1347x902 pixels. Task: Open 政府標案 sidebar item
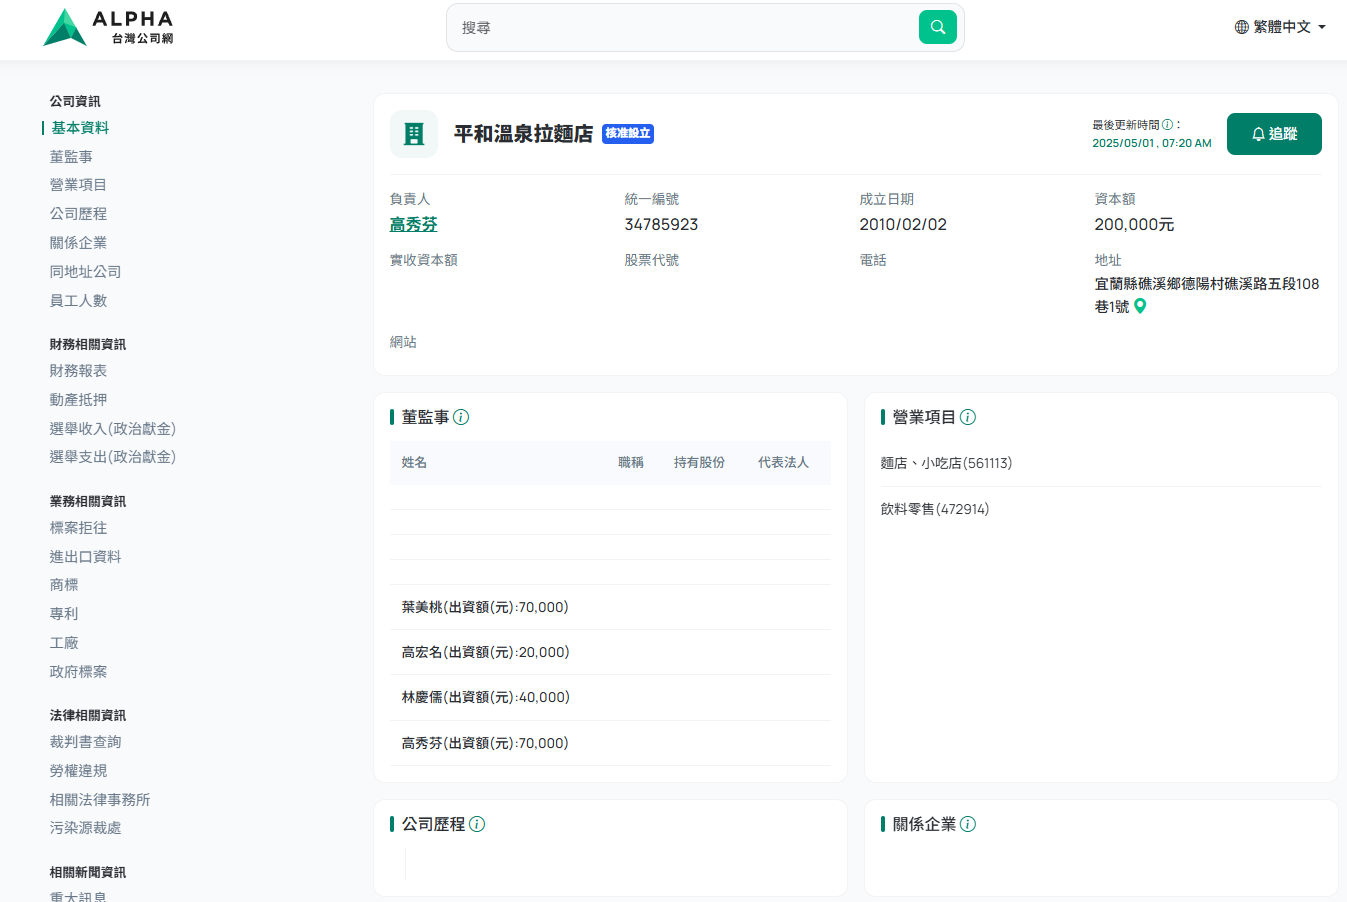point(78,672)
